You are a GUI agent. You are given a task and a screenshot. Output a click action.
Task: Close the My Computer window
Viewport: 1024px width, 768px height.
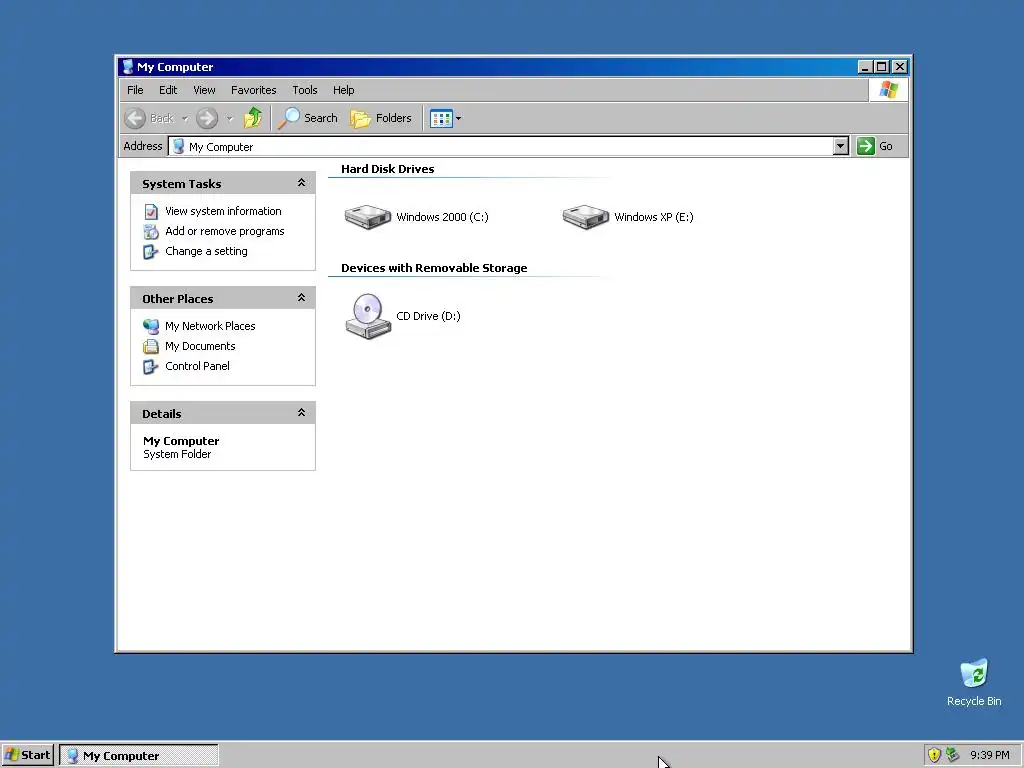click(x=900, y=67)
